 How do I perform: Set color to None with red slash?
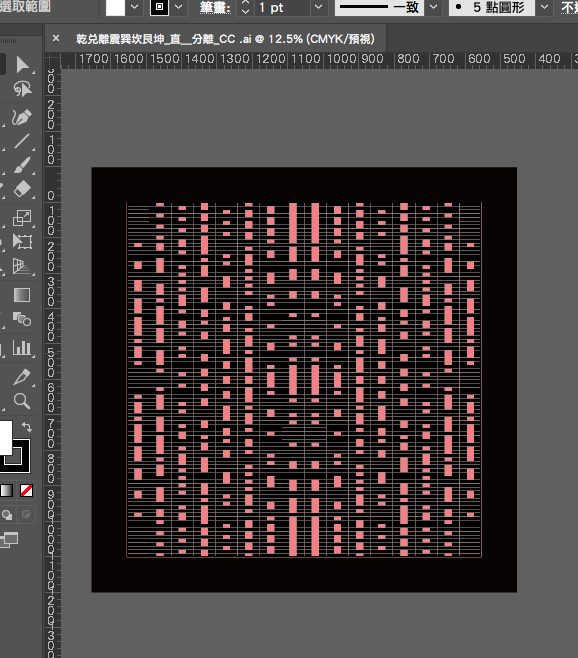[x=26, y=490]
